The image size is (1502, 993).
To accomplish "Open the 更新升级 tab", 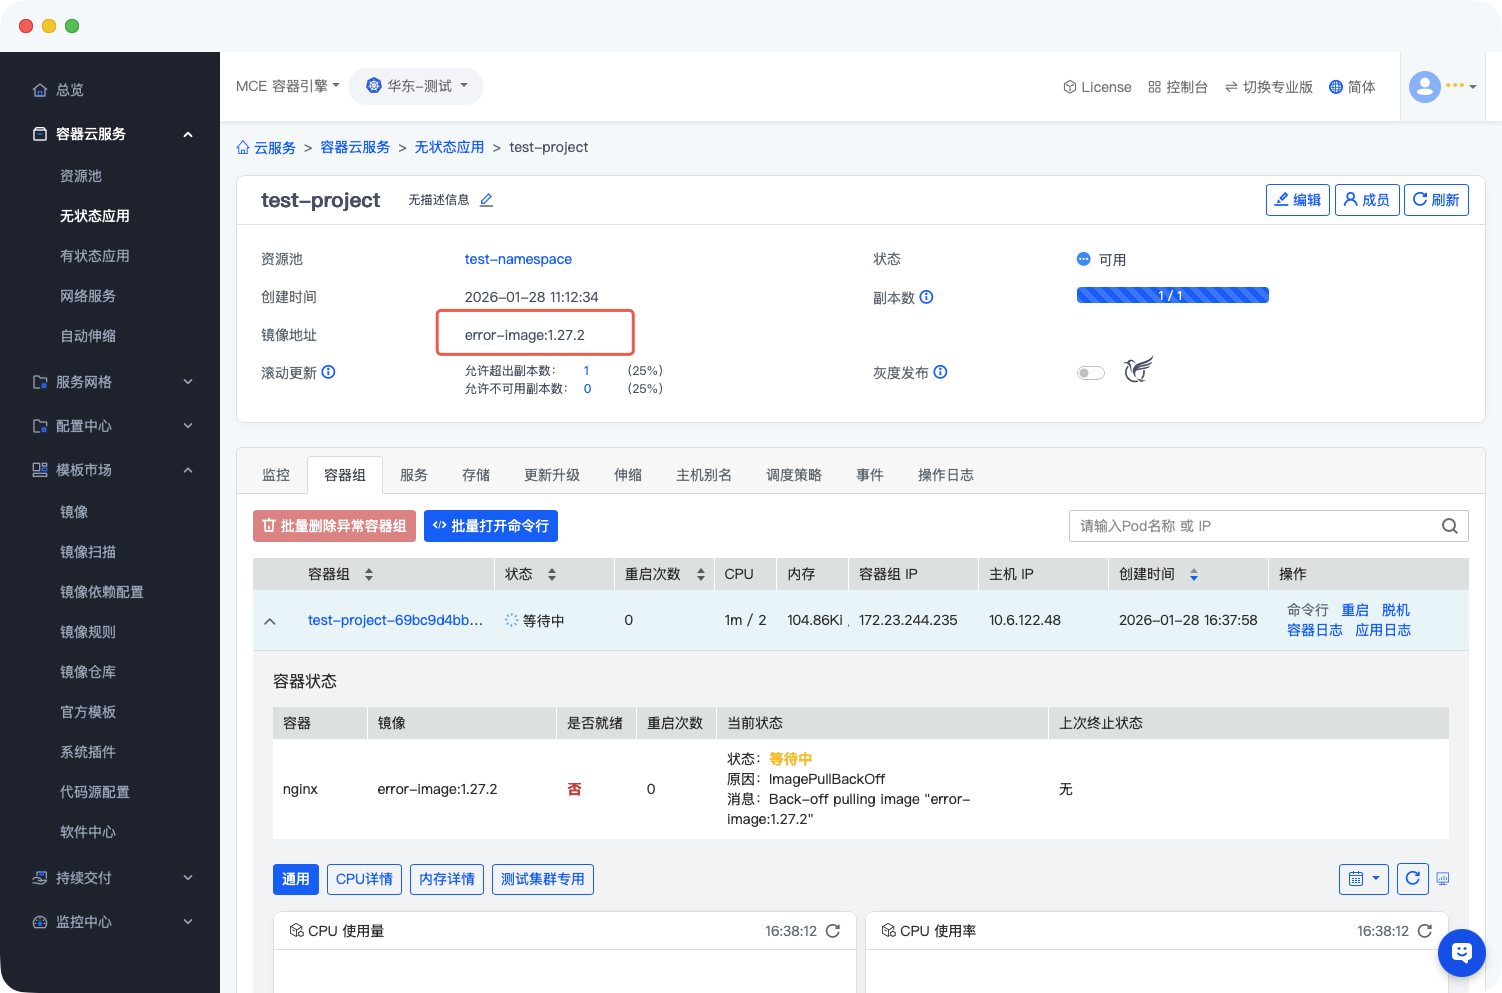I will (x=551, y=475).
